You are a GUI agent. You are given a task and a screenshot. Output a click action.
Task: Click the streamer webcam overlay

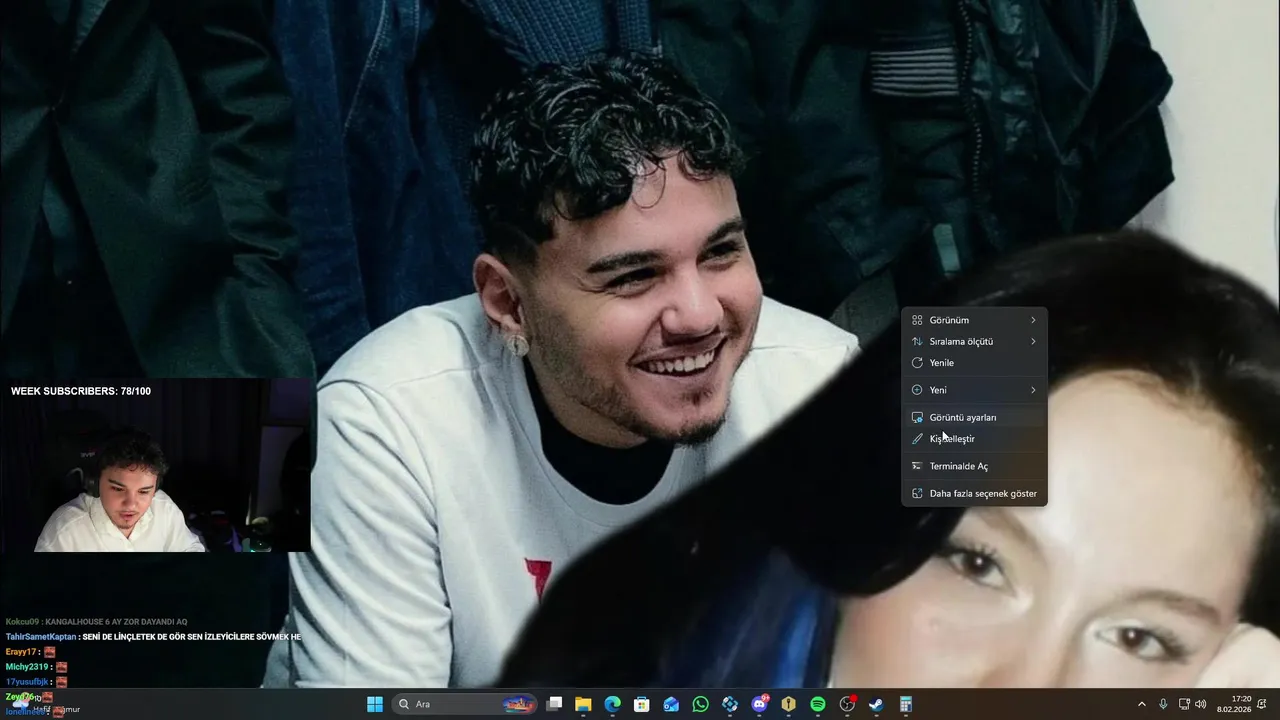point(155,465)
